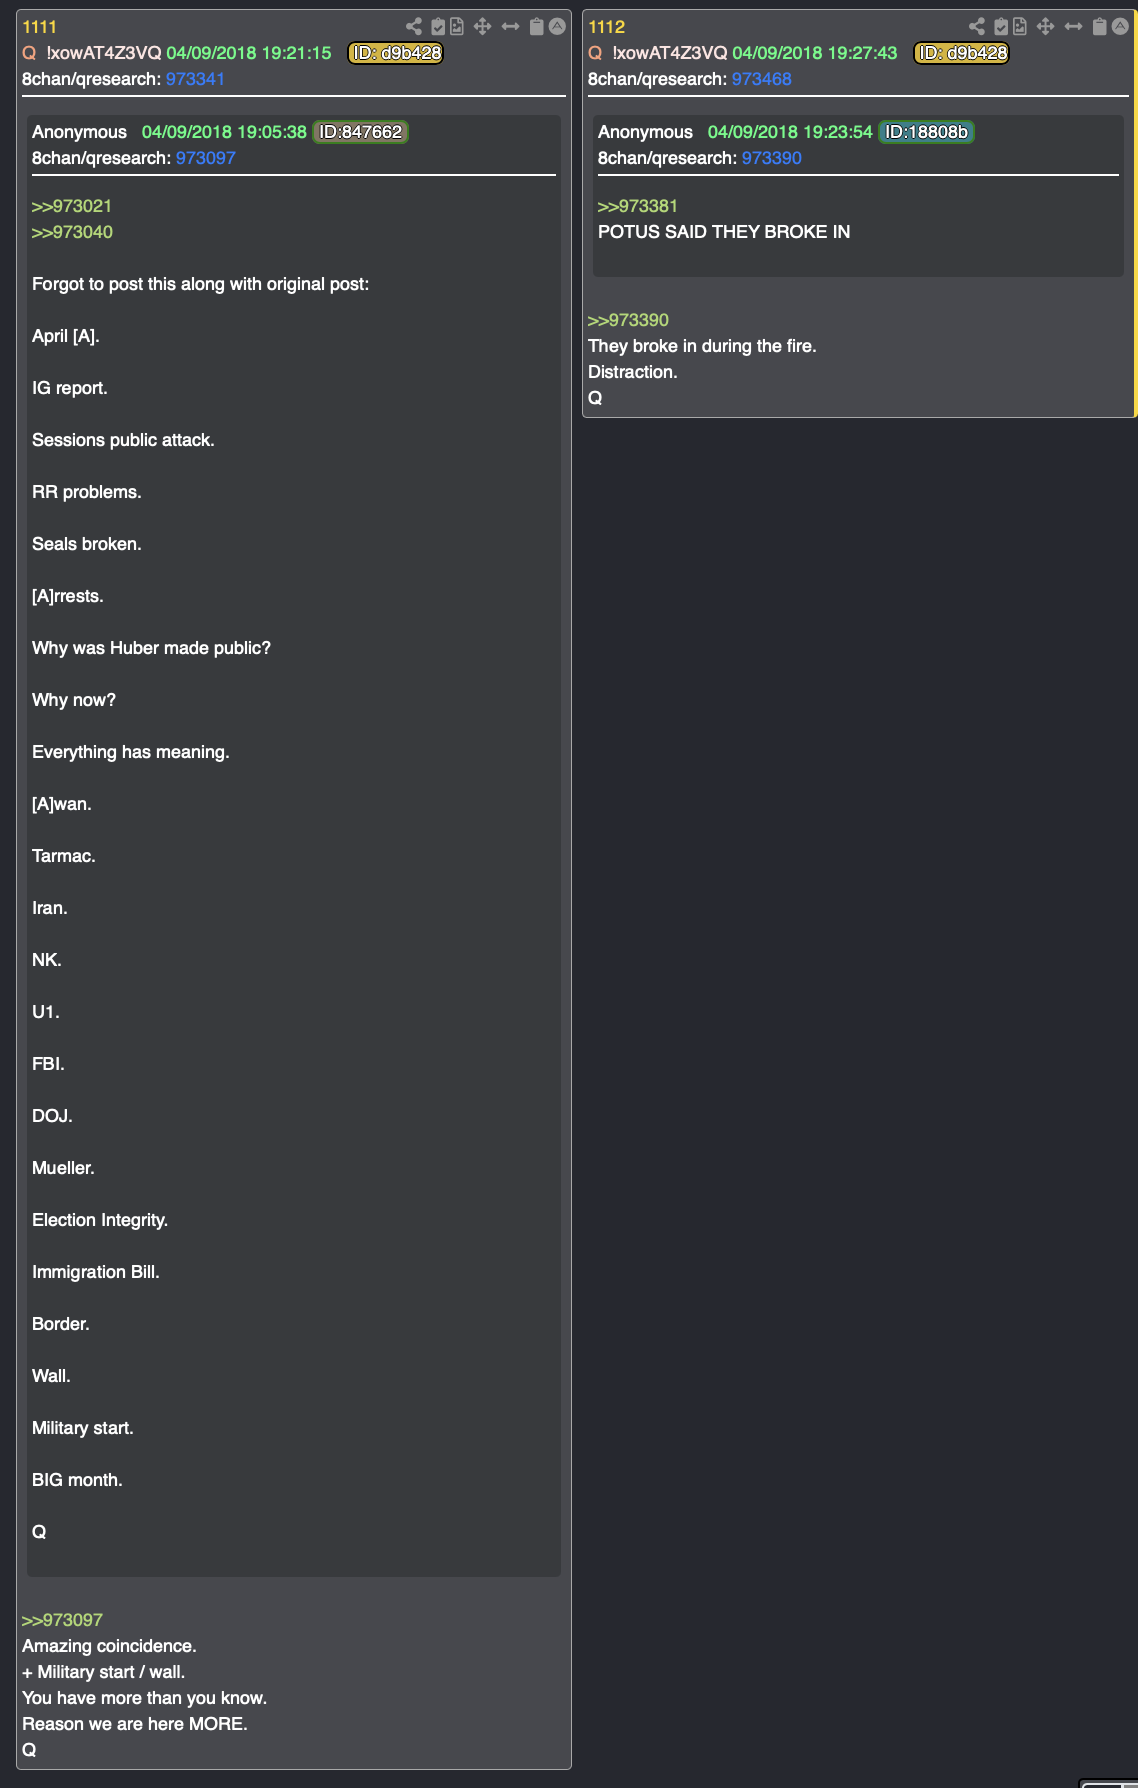Viewport: 1138px width, 1788px height.
Task: Open 8chan link 973468
Action: [x=761, y=79]
